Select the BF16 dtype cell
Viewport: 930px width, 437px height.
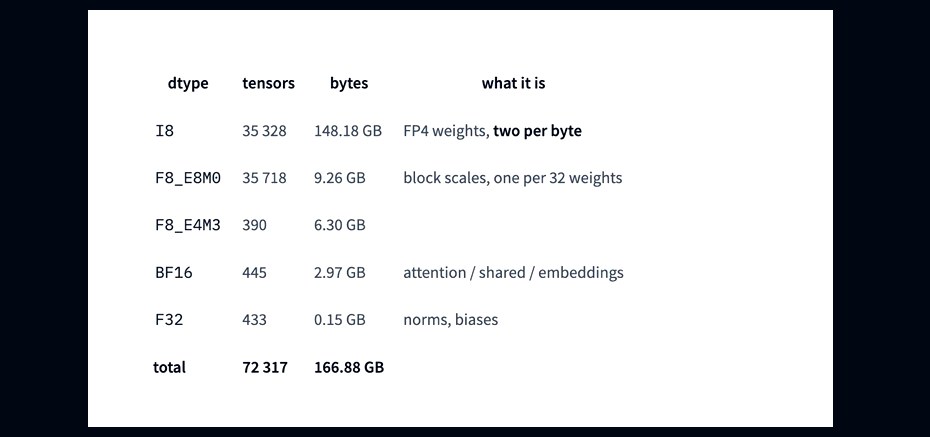pyautogui.click(x=173, y=273)
